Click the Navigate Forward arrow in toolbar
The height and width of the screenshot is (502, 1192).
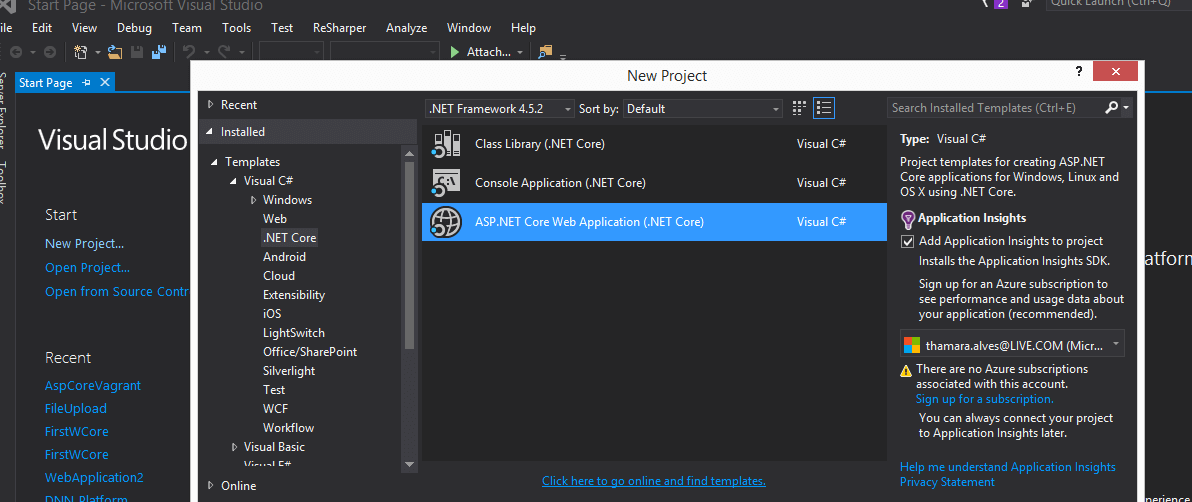click(x=49, y=52)
